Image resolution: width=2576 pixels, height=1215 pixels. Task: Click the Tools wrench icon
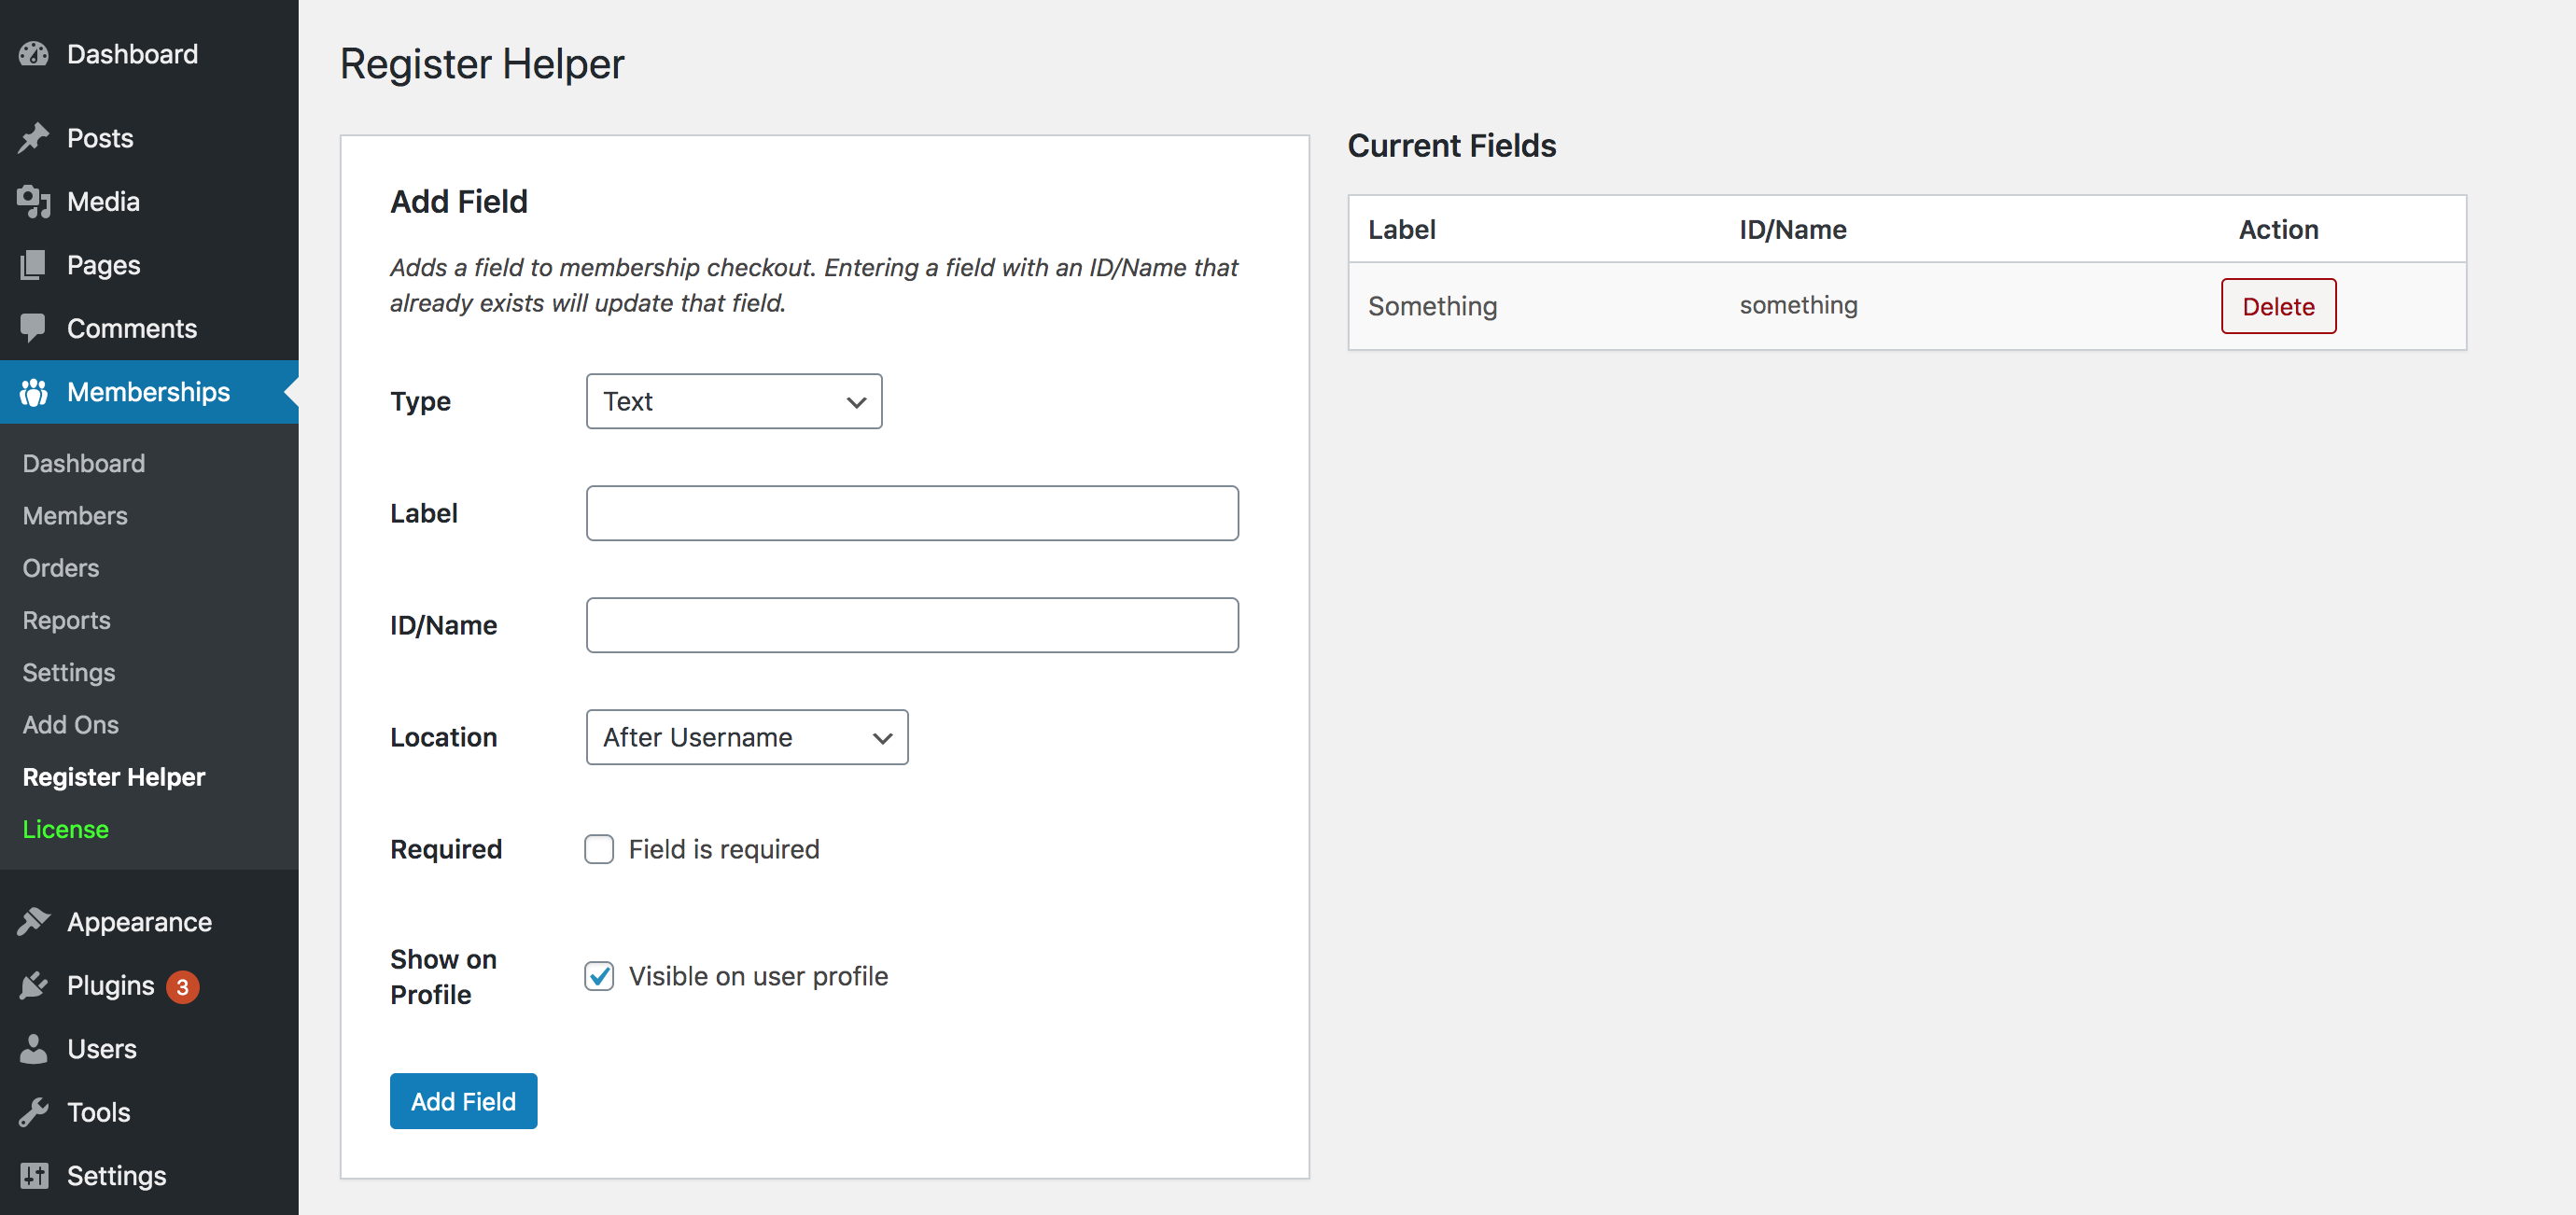coord(34,1112)
